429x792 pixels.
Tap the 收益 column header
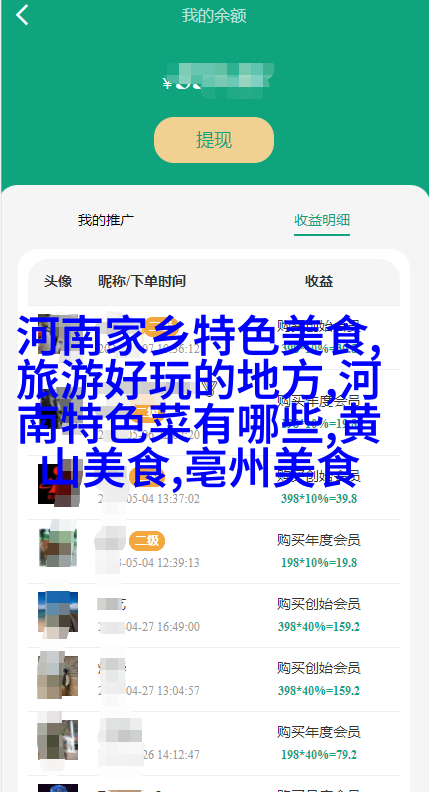(x=319, y=281)
